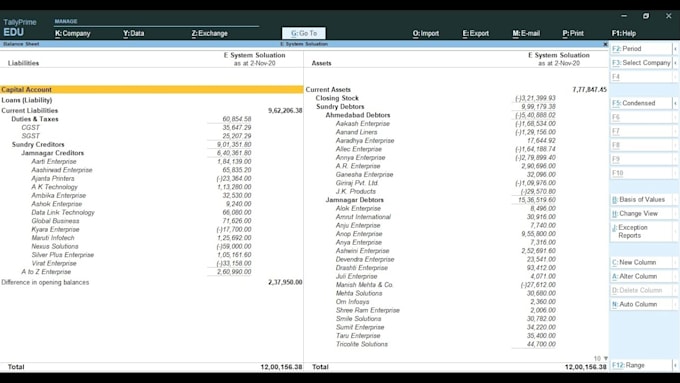Click B: Basis of Values button
680x383 pixels.
click(x=641, y=200)
